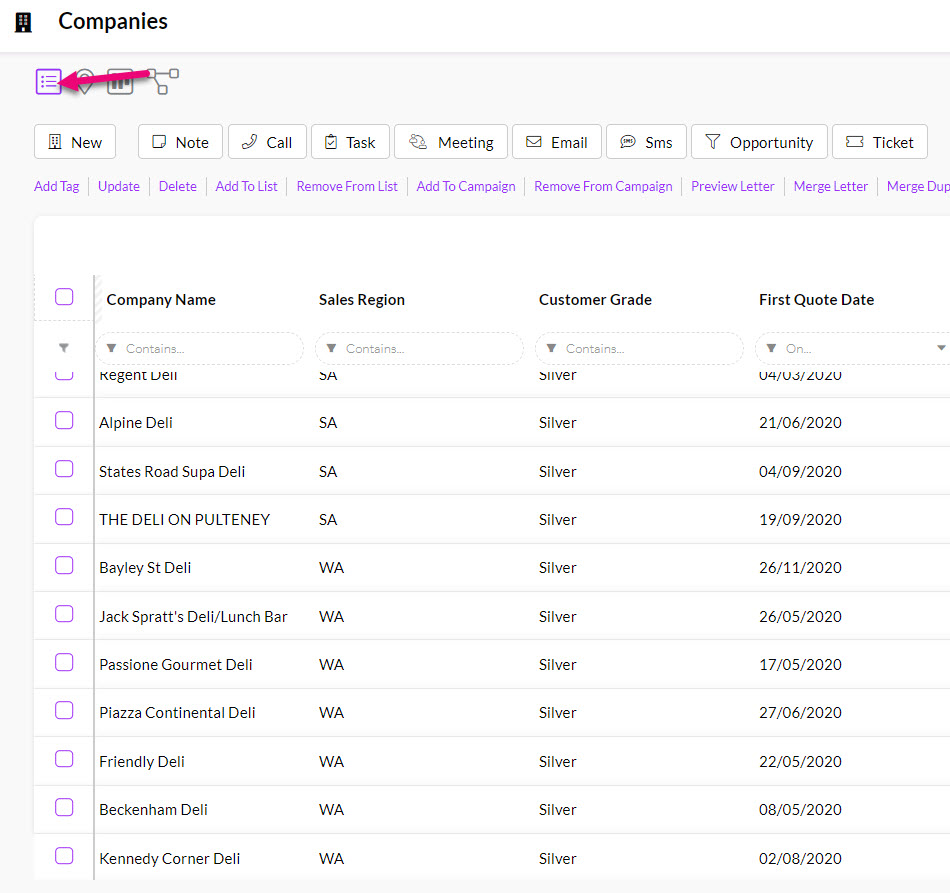Open the Bayley St Deli company
Viewport: 950px width, 893px height.
145,568
